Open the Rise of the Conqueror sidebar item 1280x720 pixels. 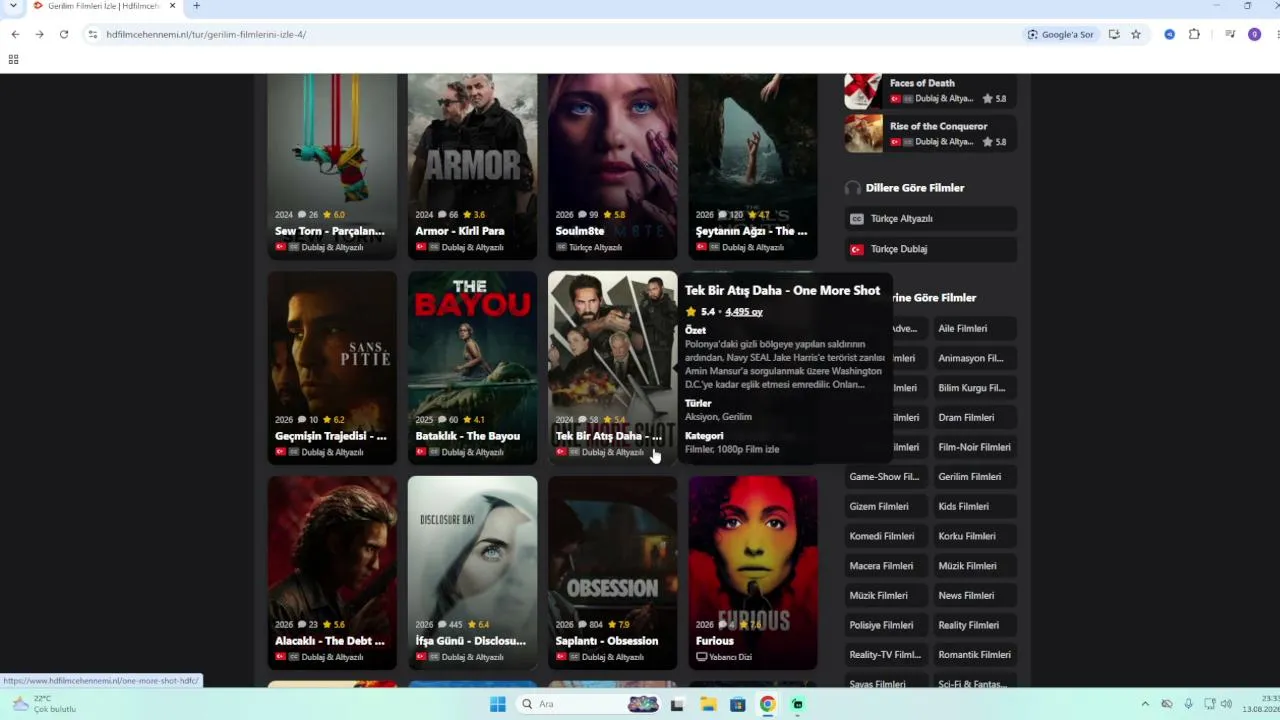(x=930, y=134)
